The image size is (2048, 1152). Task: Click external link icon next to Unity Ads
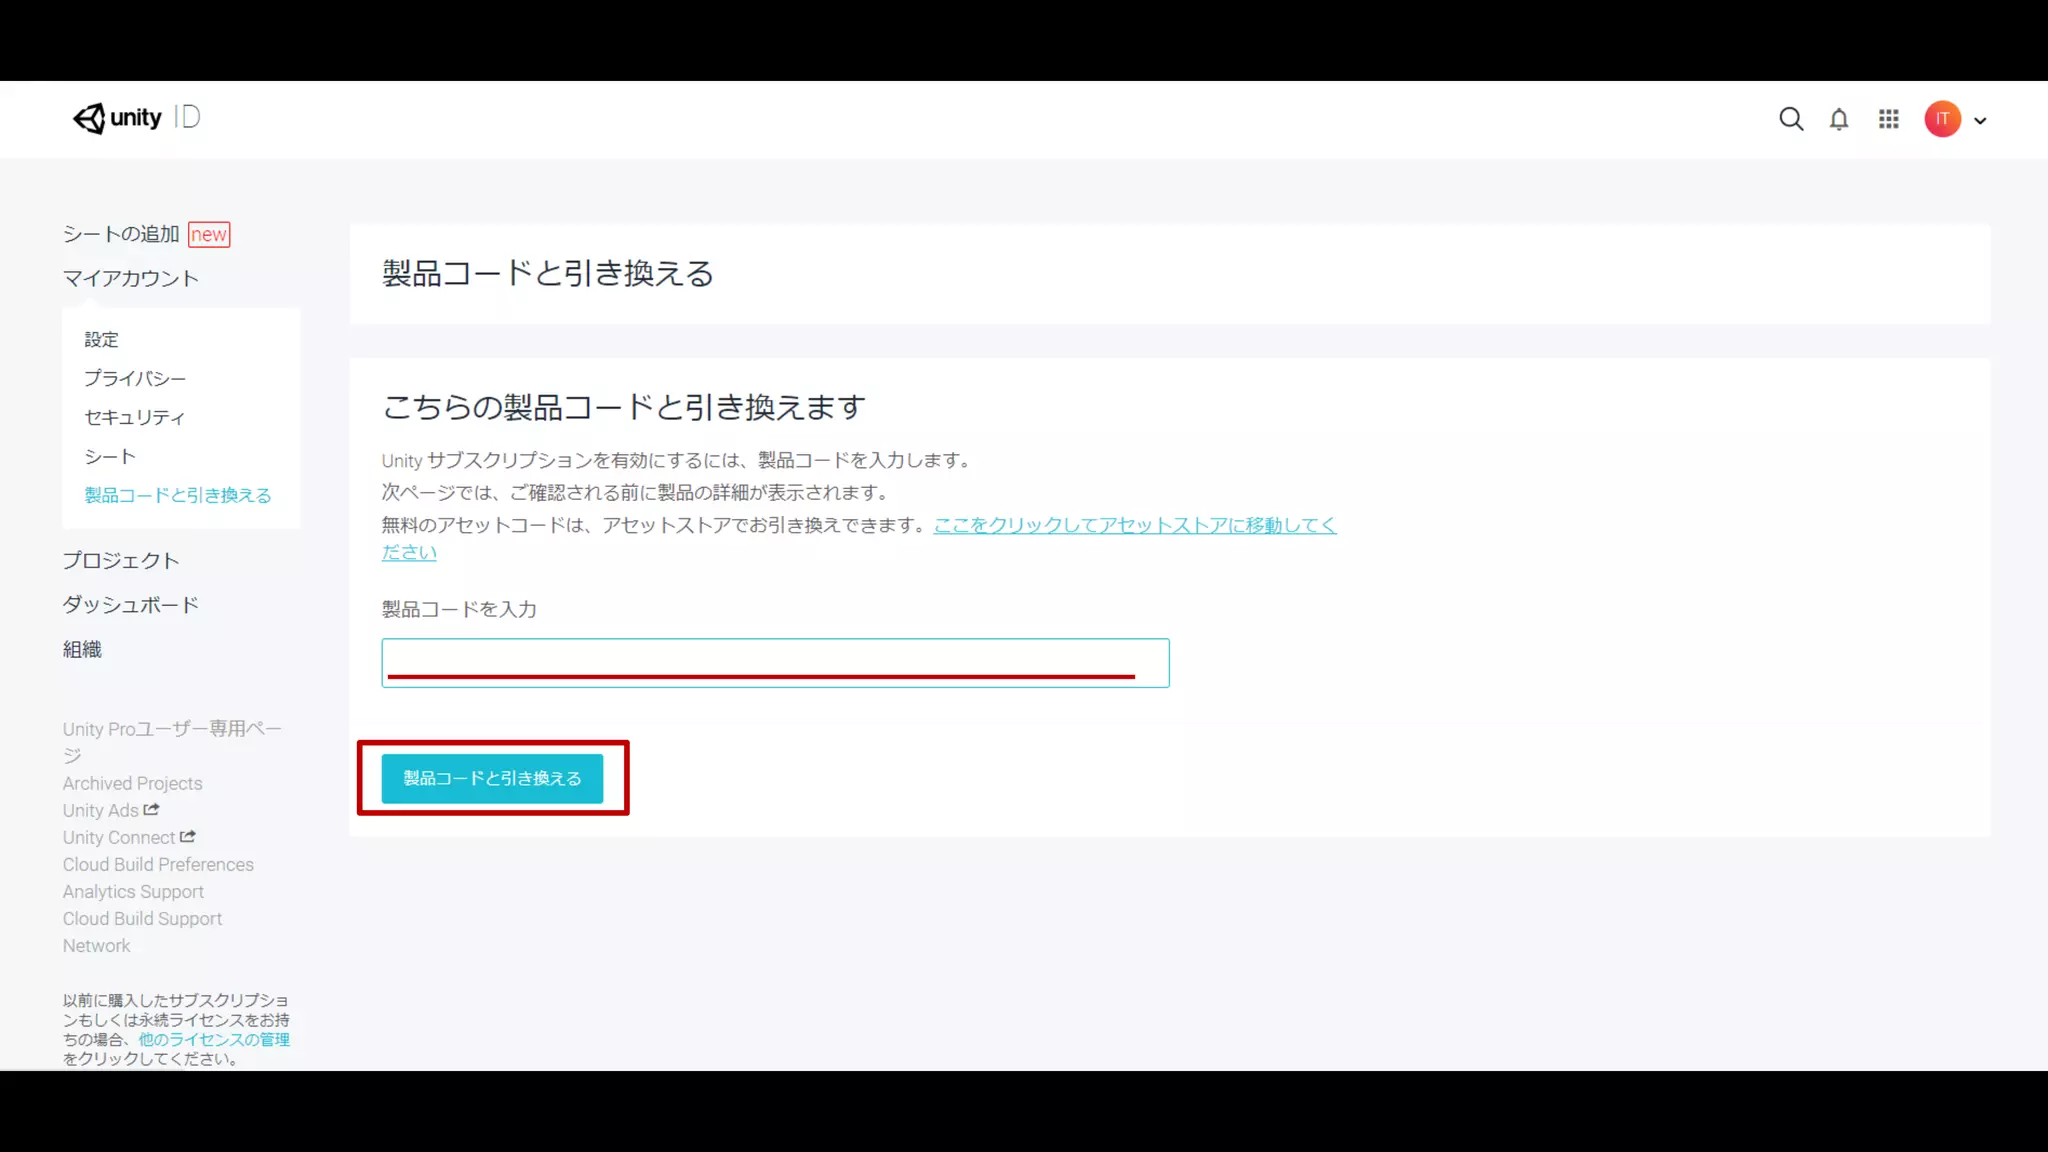click(151, 809)
